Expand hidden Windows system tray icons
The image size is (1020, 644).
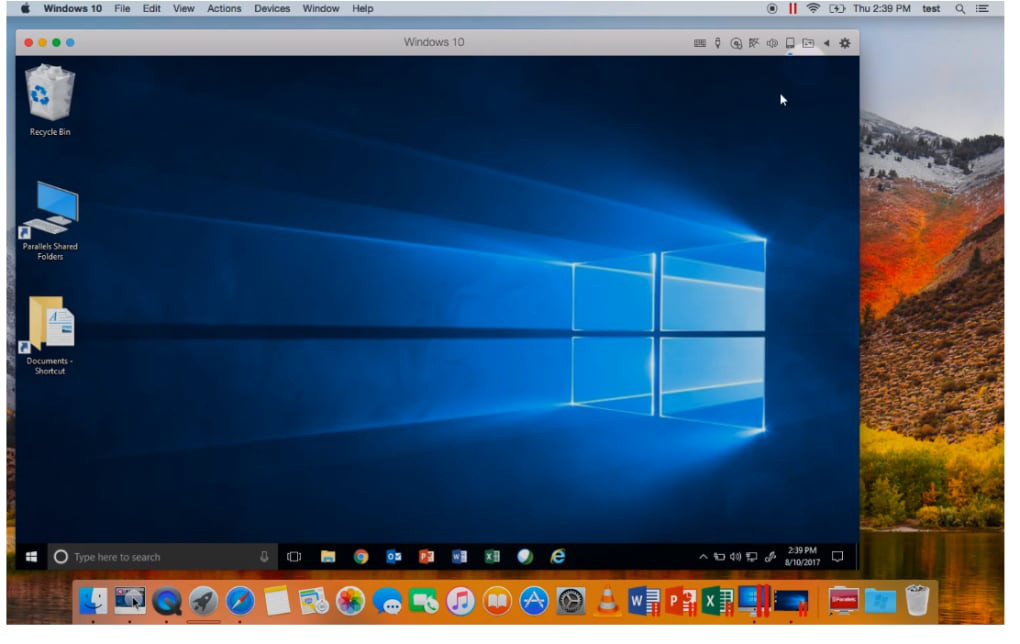coord(703,557)
